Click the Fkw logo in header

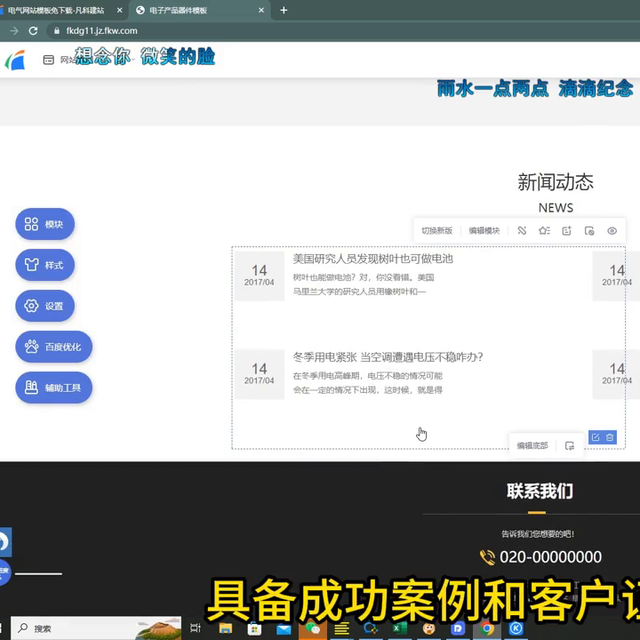[x=15, y=60]
